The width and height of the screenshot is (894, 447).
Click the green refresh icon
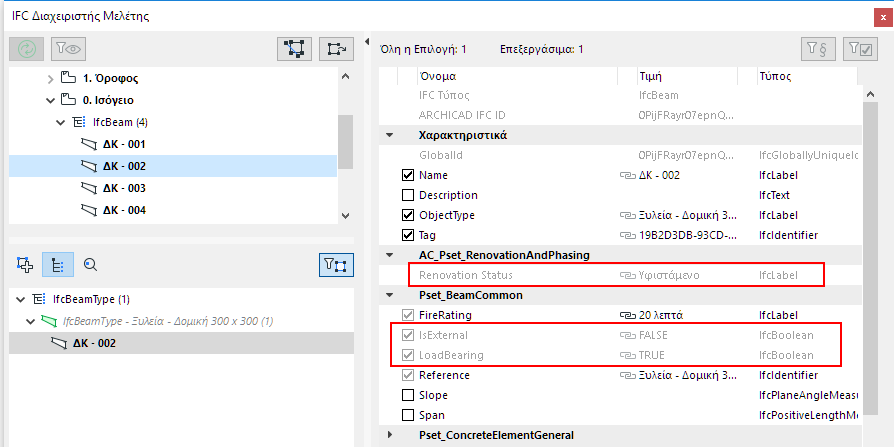[x=24, y=48]
